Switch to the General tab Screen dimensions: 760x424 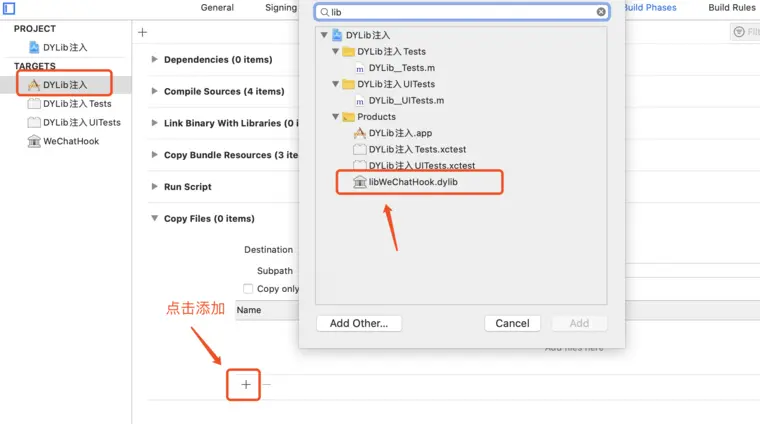click(x=217, y=8)
